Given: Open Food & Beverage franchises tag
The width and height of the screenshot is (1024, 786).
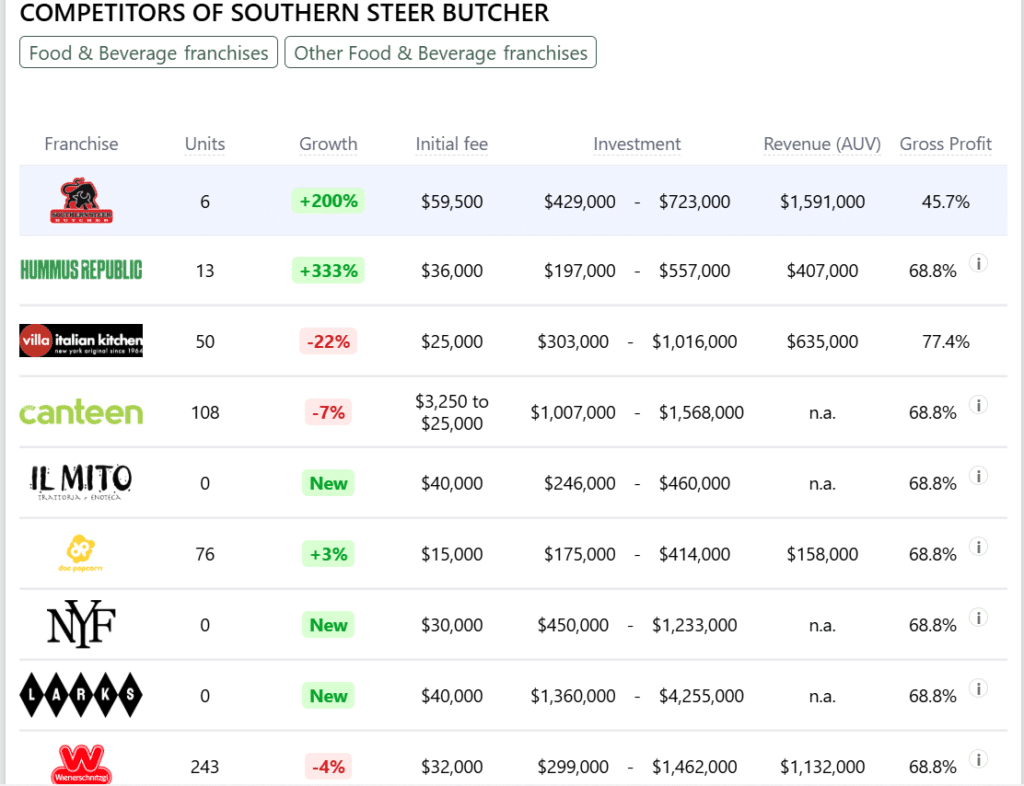Looking at the screenshot, I should pos(149,53).
